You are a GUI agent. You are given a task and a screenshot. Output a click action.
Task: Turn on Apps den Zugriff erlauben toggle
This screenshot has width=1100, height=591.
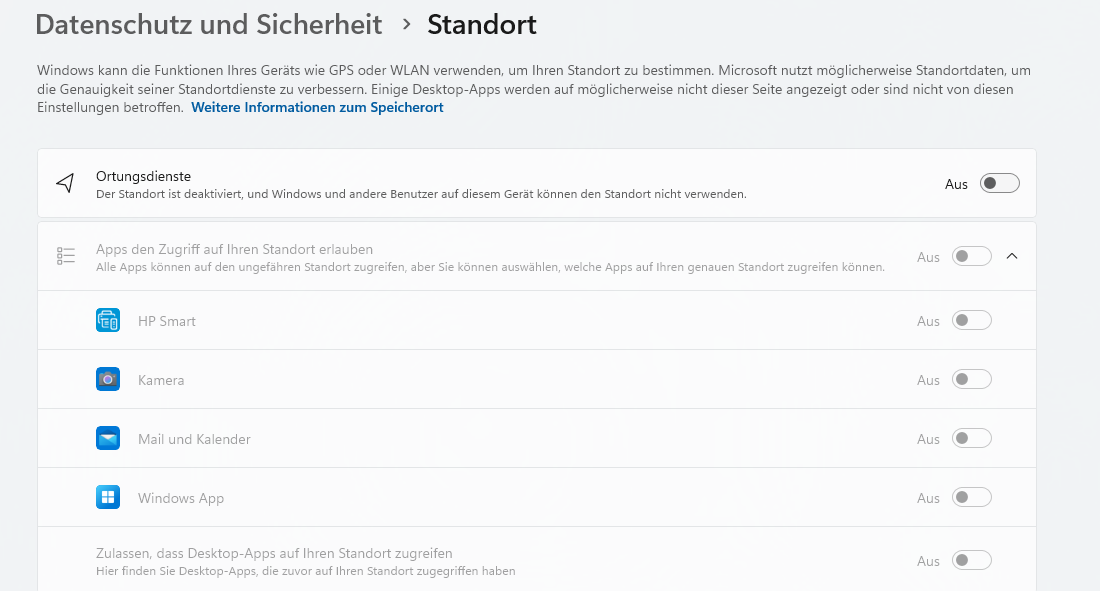tap(971, 257)
